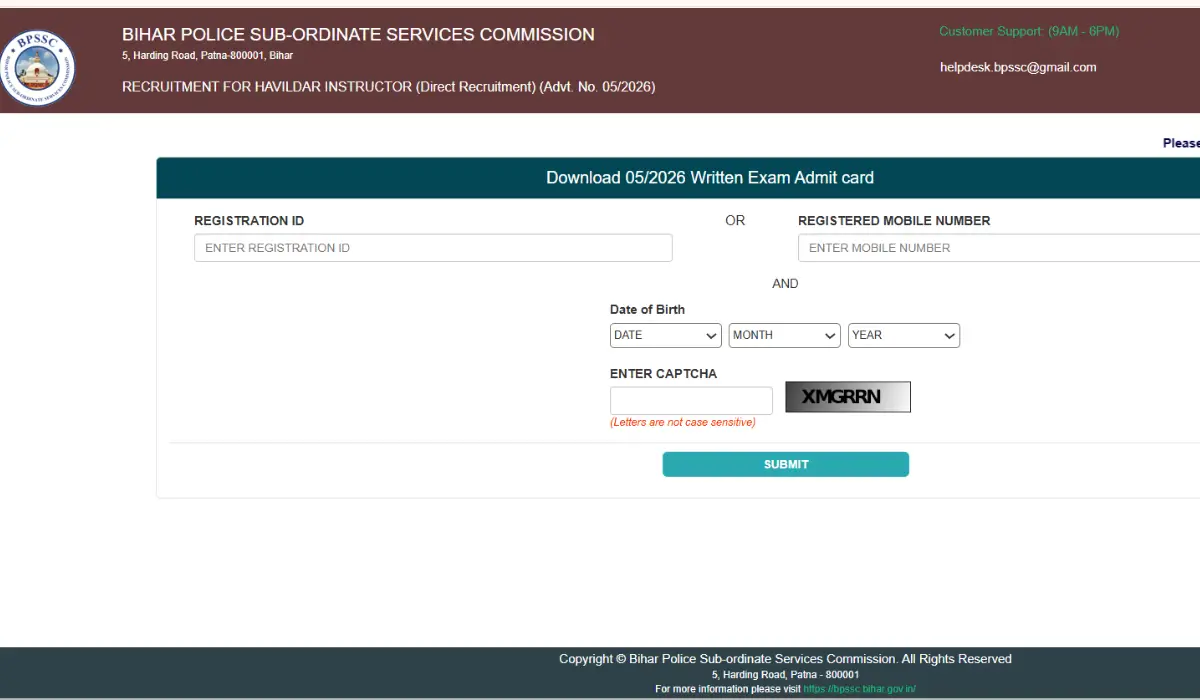The image size is (1200, 700).
Task: Open the MONTH dropdown for date of birth
Action: (x=785, y=335)
